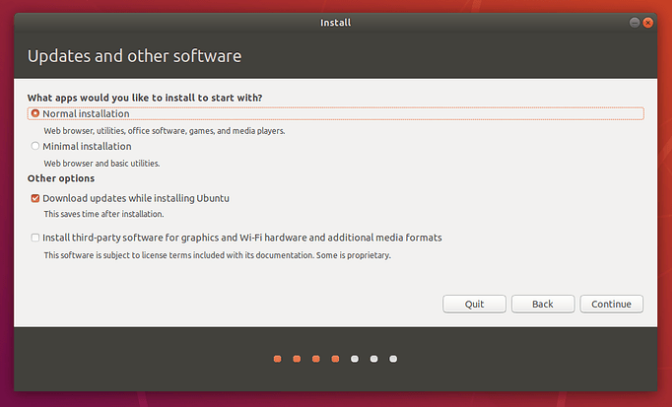Close the Install window
The width and height of the screenshot is (672, 407).
(648, 23)
